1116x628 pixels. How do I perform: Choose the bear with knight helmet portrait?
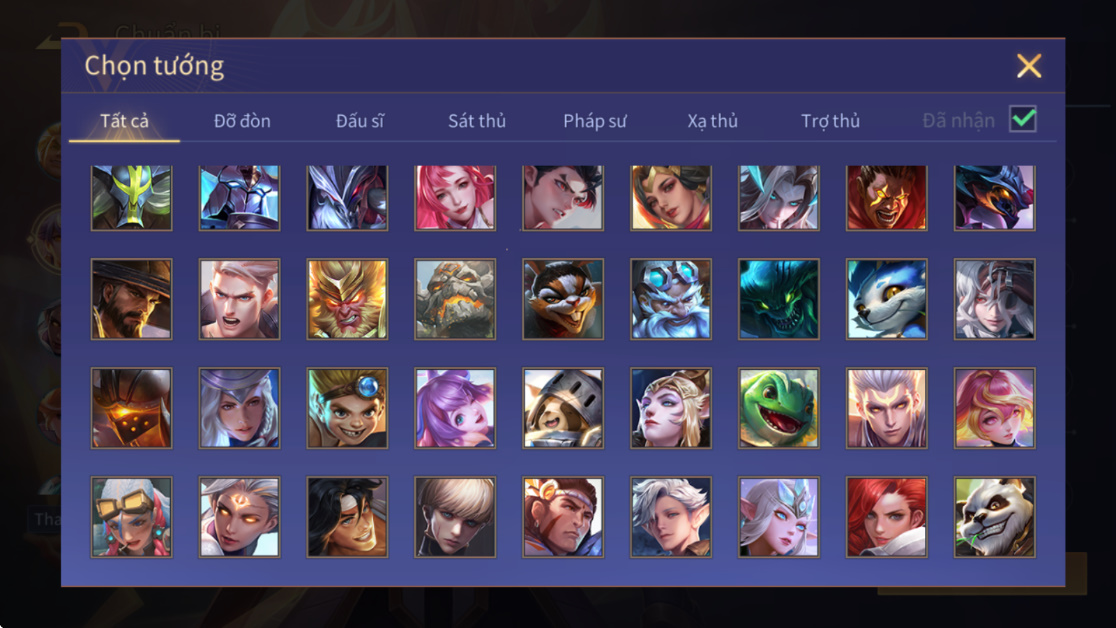(563, 408)
